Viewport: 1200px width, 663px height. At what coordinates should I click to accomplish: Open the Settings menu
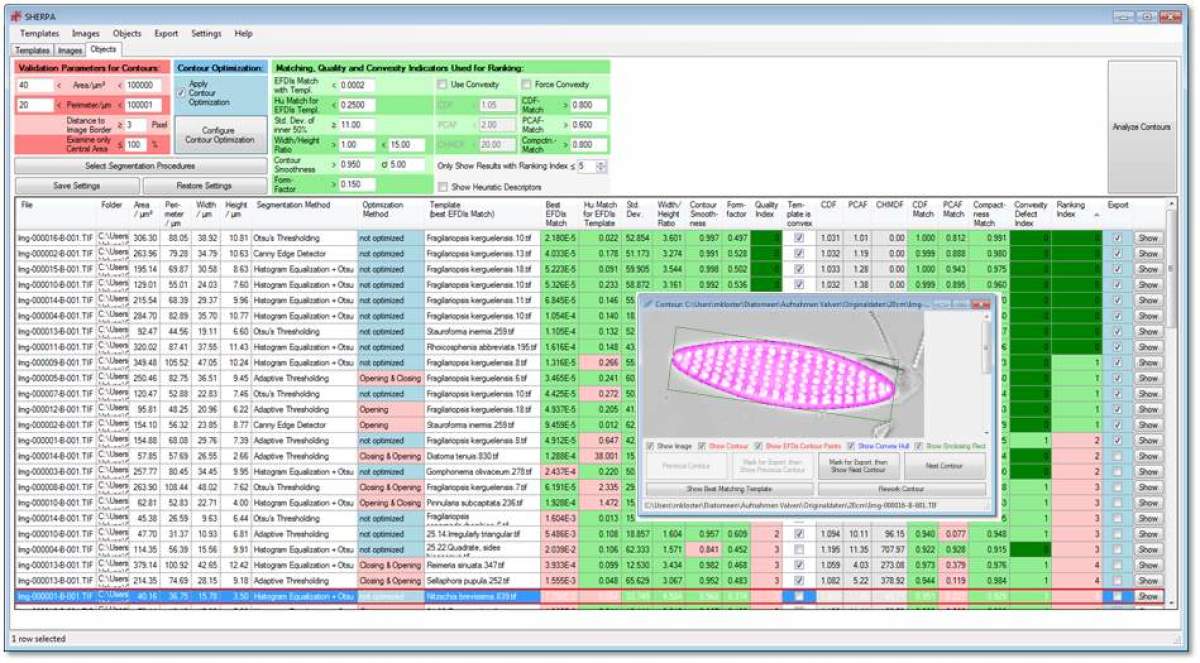[206, 33]
